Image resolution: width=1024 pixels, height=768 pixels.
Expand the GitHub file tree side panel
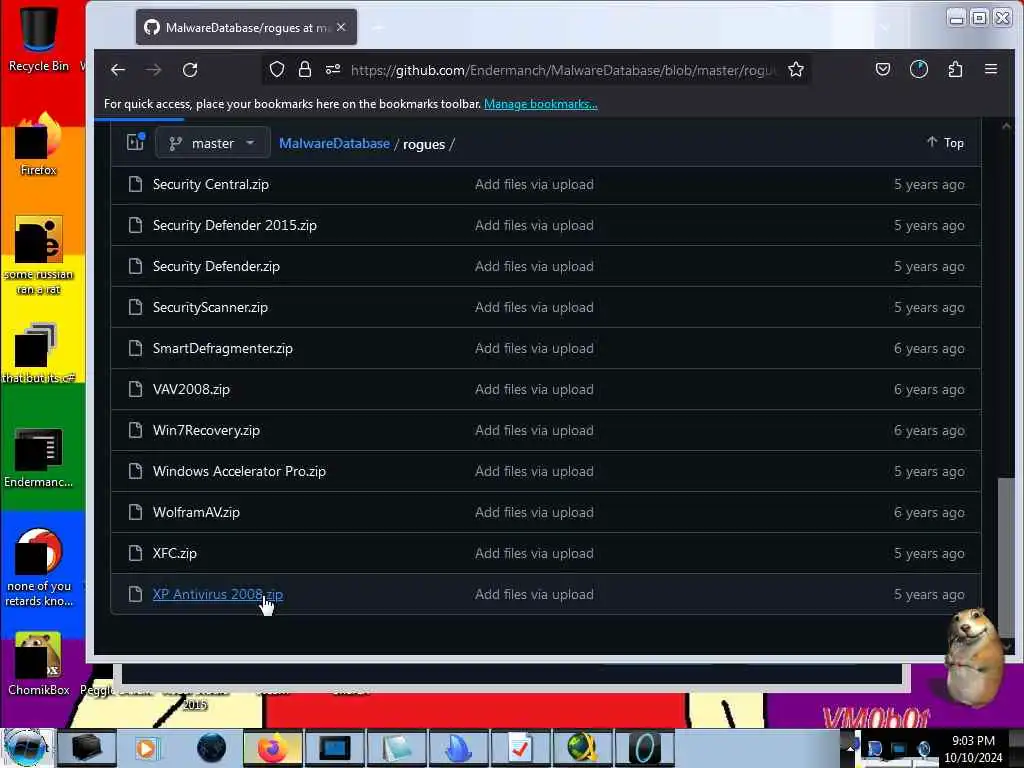click(135, 142)
